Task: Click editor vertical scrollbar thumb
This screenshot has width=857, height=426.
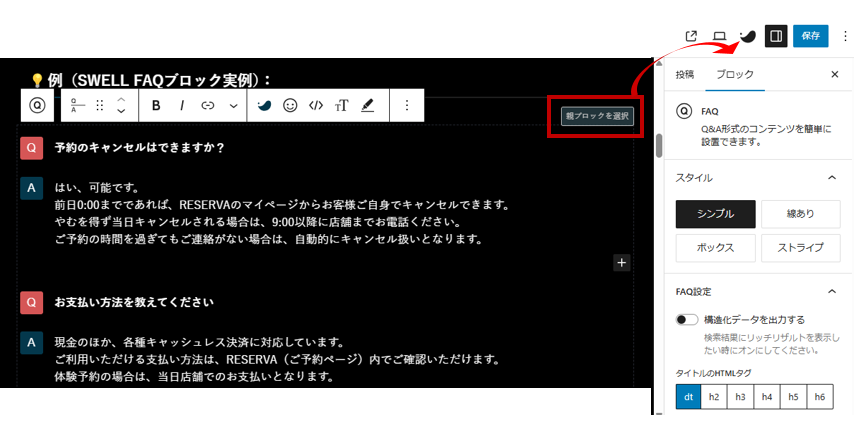Action: point(659,145)
